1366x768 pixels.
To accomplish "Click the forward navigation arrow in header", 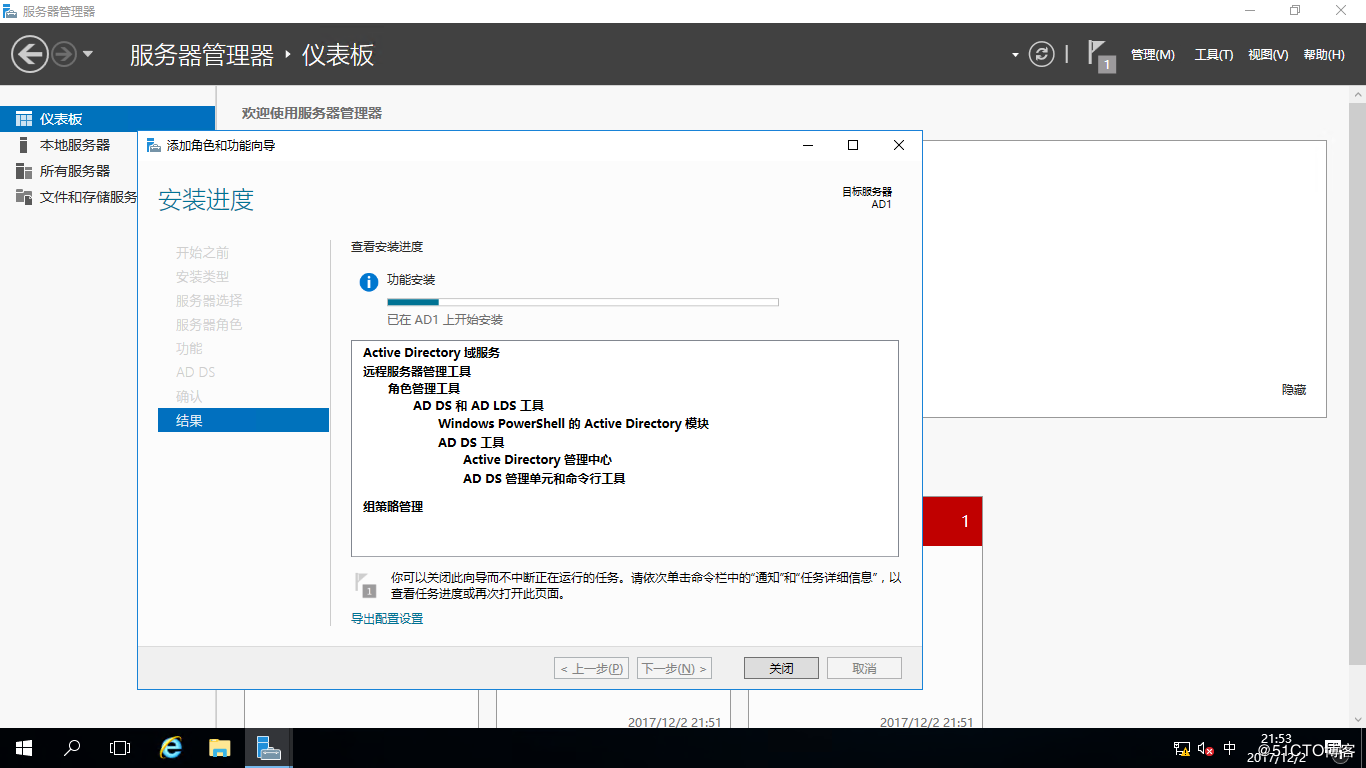I will pos(63,54).
